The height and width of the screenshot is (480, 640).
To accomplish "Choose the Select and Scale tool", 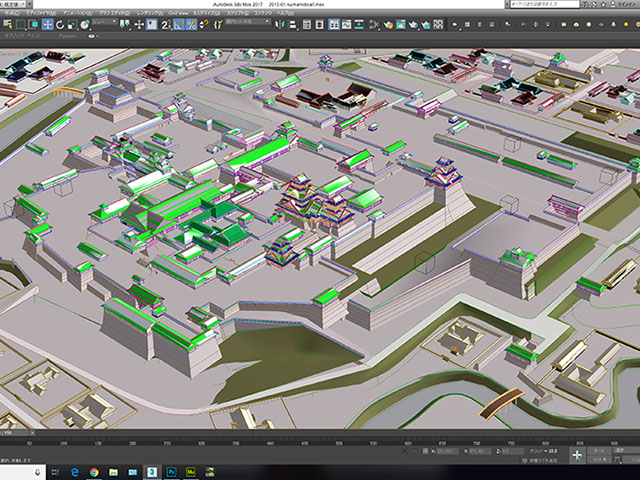I will click(x=72, y=24).
